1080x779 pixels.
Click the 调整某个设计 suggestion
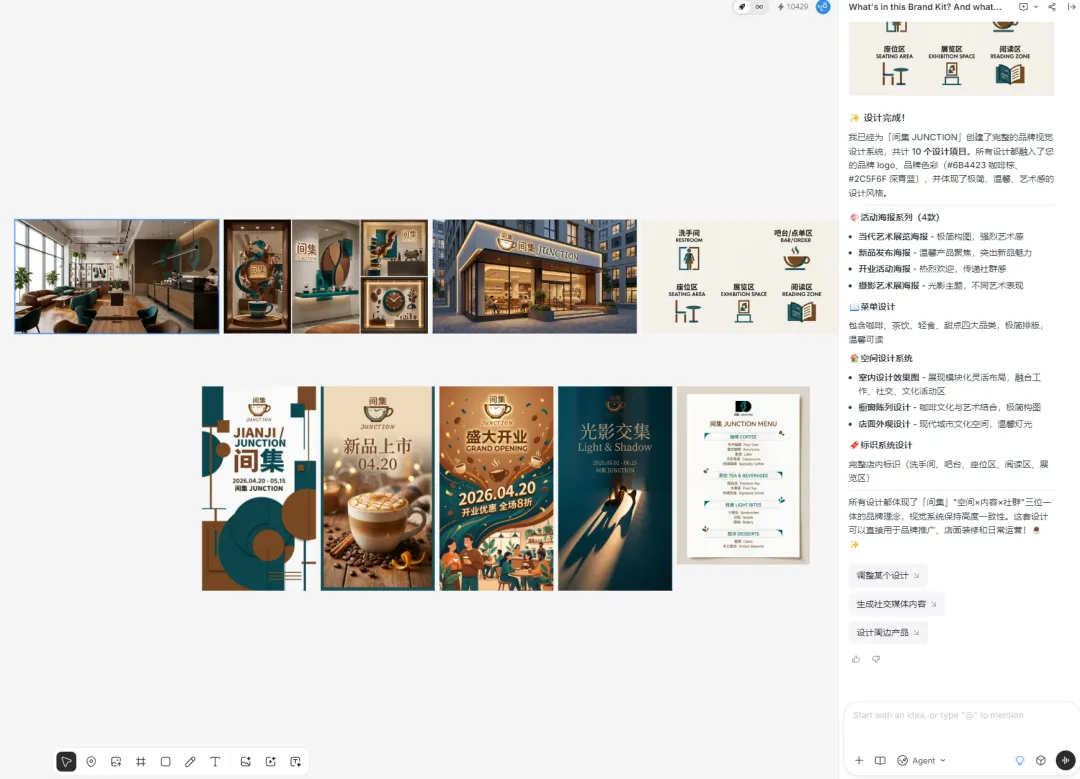(x=888, y=575)
